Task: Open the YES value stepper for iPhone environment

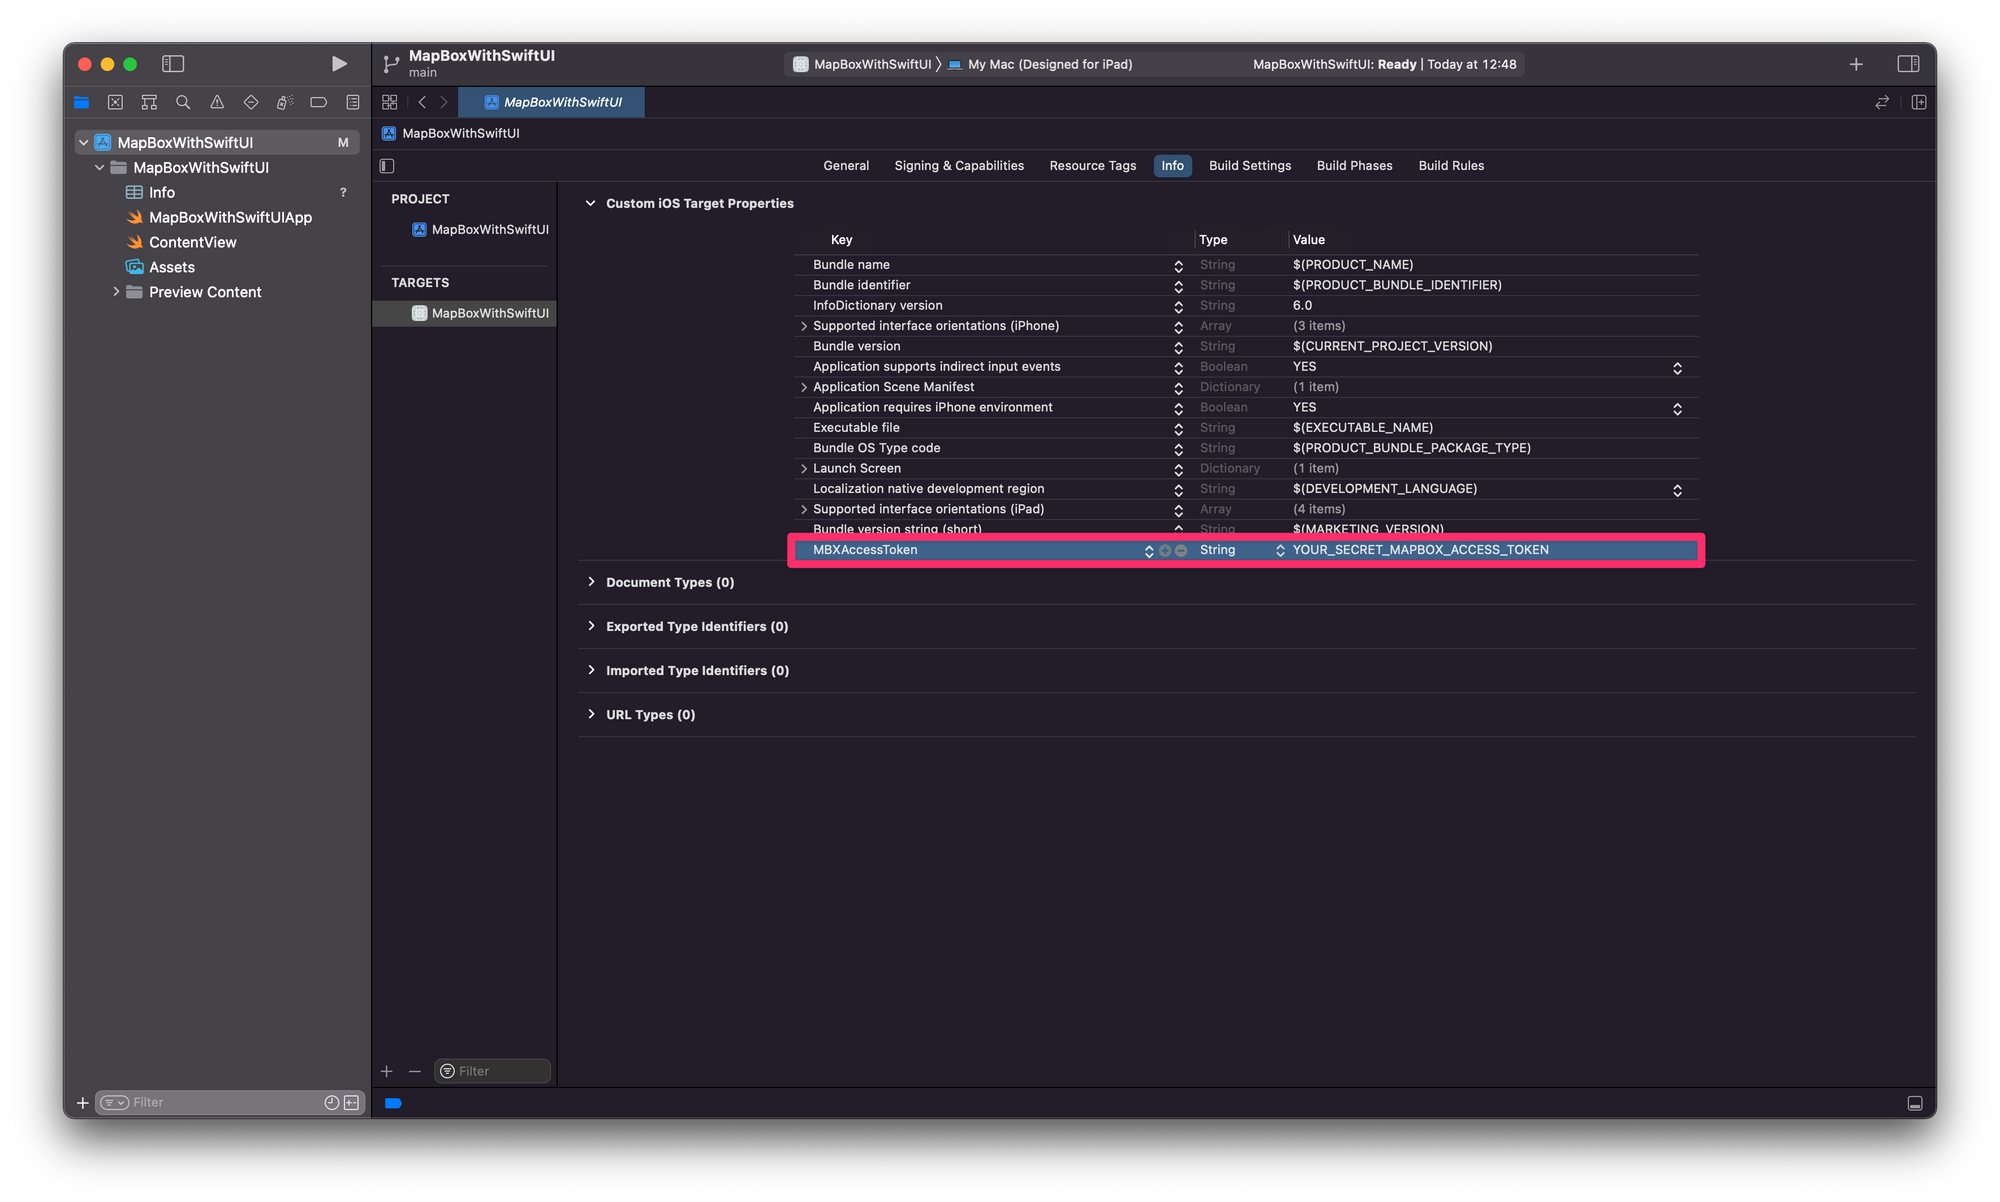Action: pyautogui.click(x=1677, y=408)
